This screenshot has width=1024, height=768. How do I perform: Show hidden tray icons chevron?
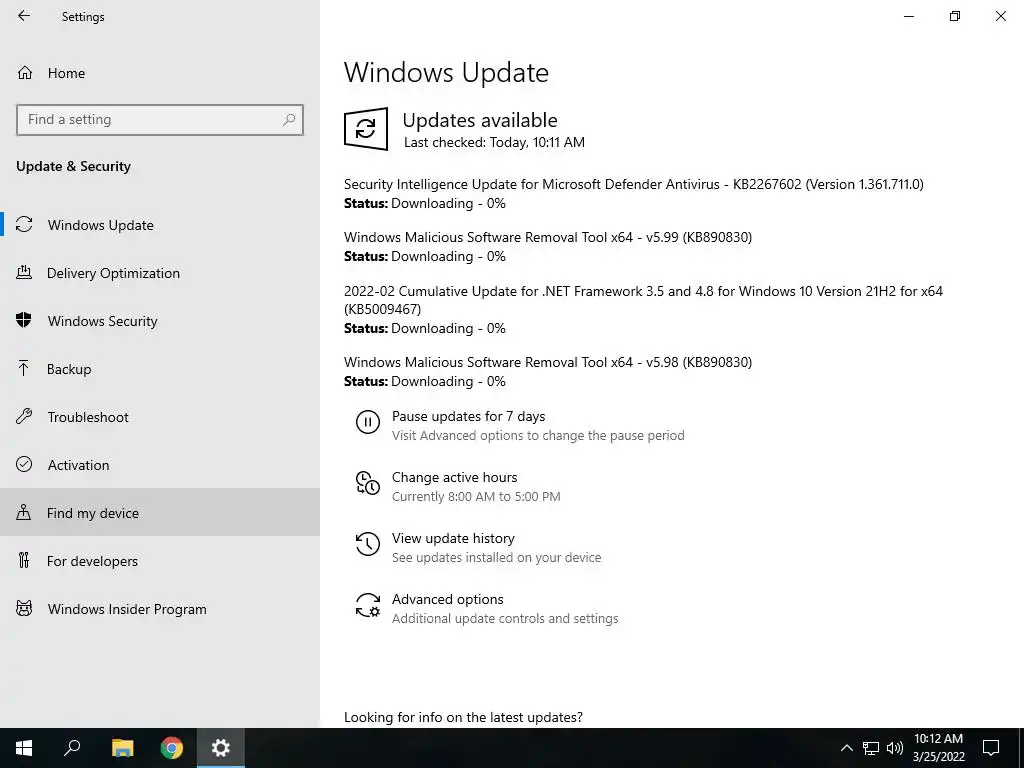[x=846, y=748]
